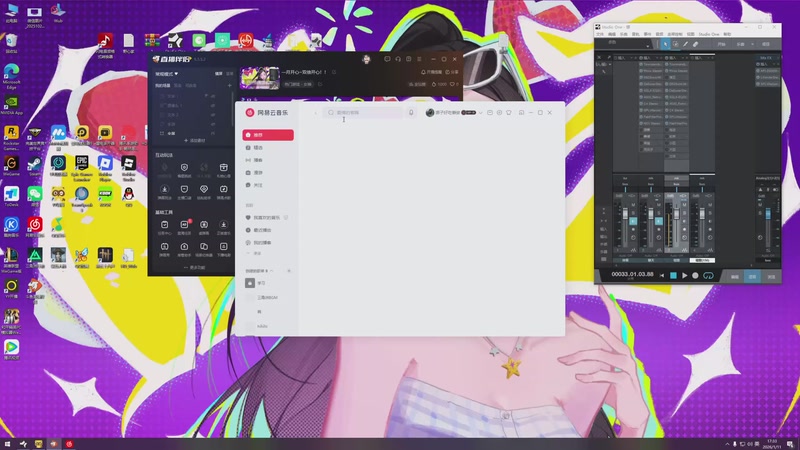Click the Record button in Studio One transport
The image size is (800, 450).
click(695, 276)
